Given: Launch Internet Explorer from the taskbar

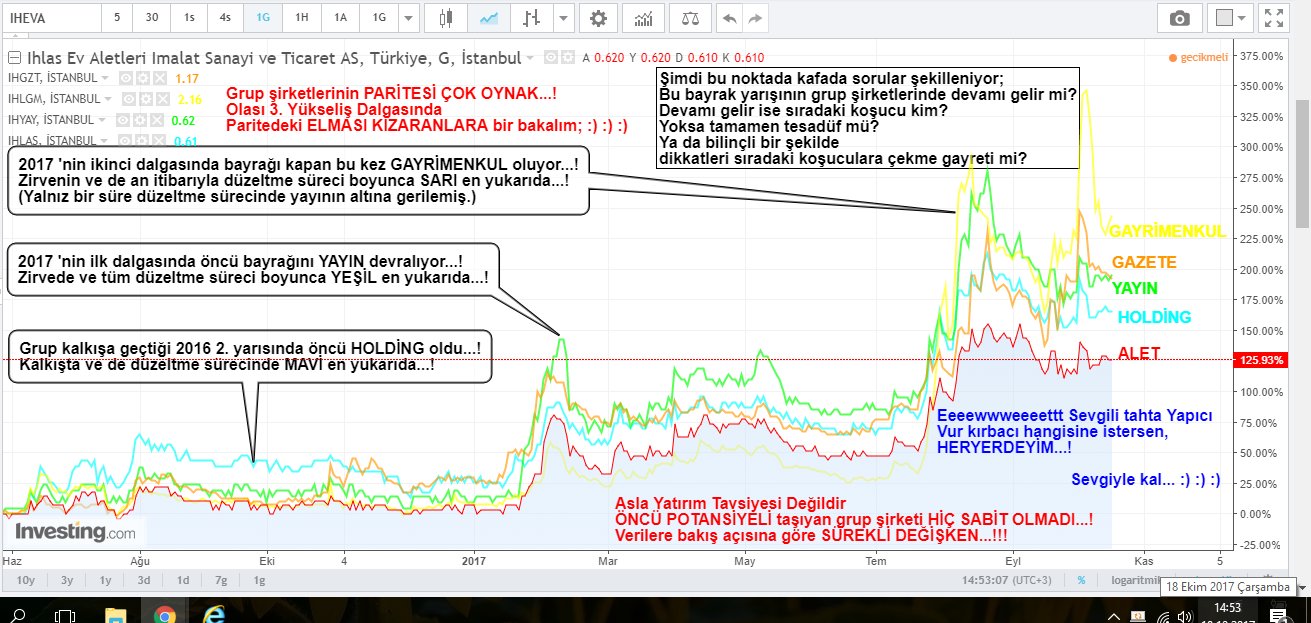Looking at the screenshot, I should pos(213,613).
